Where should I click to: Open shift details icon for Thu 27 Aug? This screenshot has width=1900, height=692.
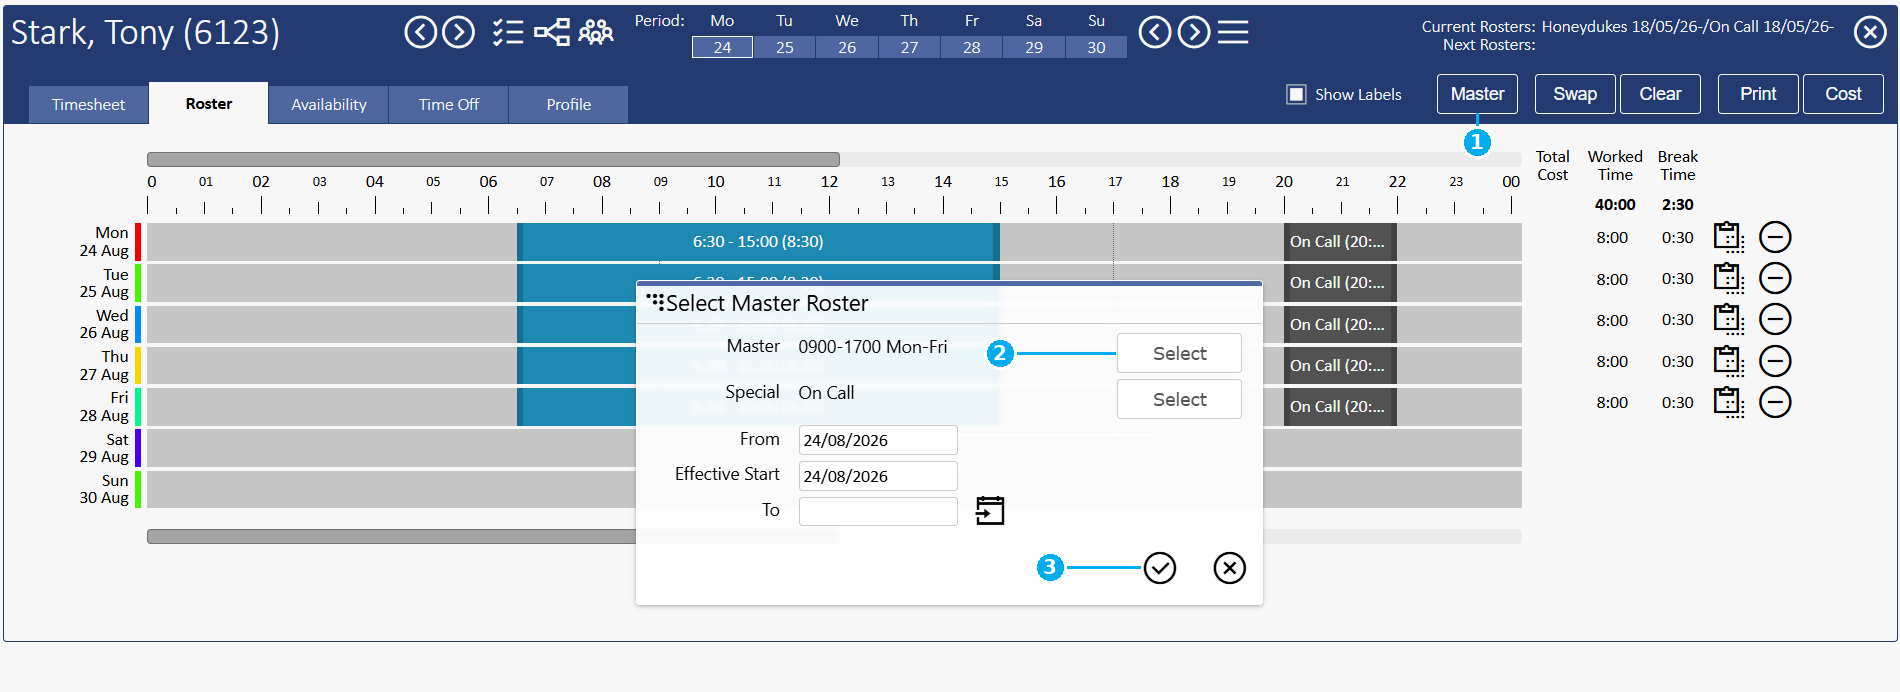[1729, 361]
